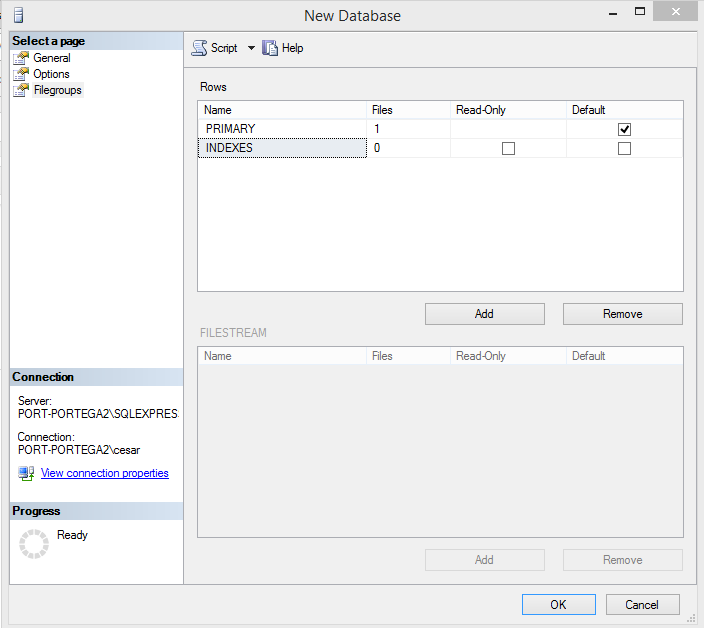This screenshot has height=628, width=704.
Task: Click the Ready progress spinner icon
Action: [x=34, y=544]
